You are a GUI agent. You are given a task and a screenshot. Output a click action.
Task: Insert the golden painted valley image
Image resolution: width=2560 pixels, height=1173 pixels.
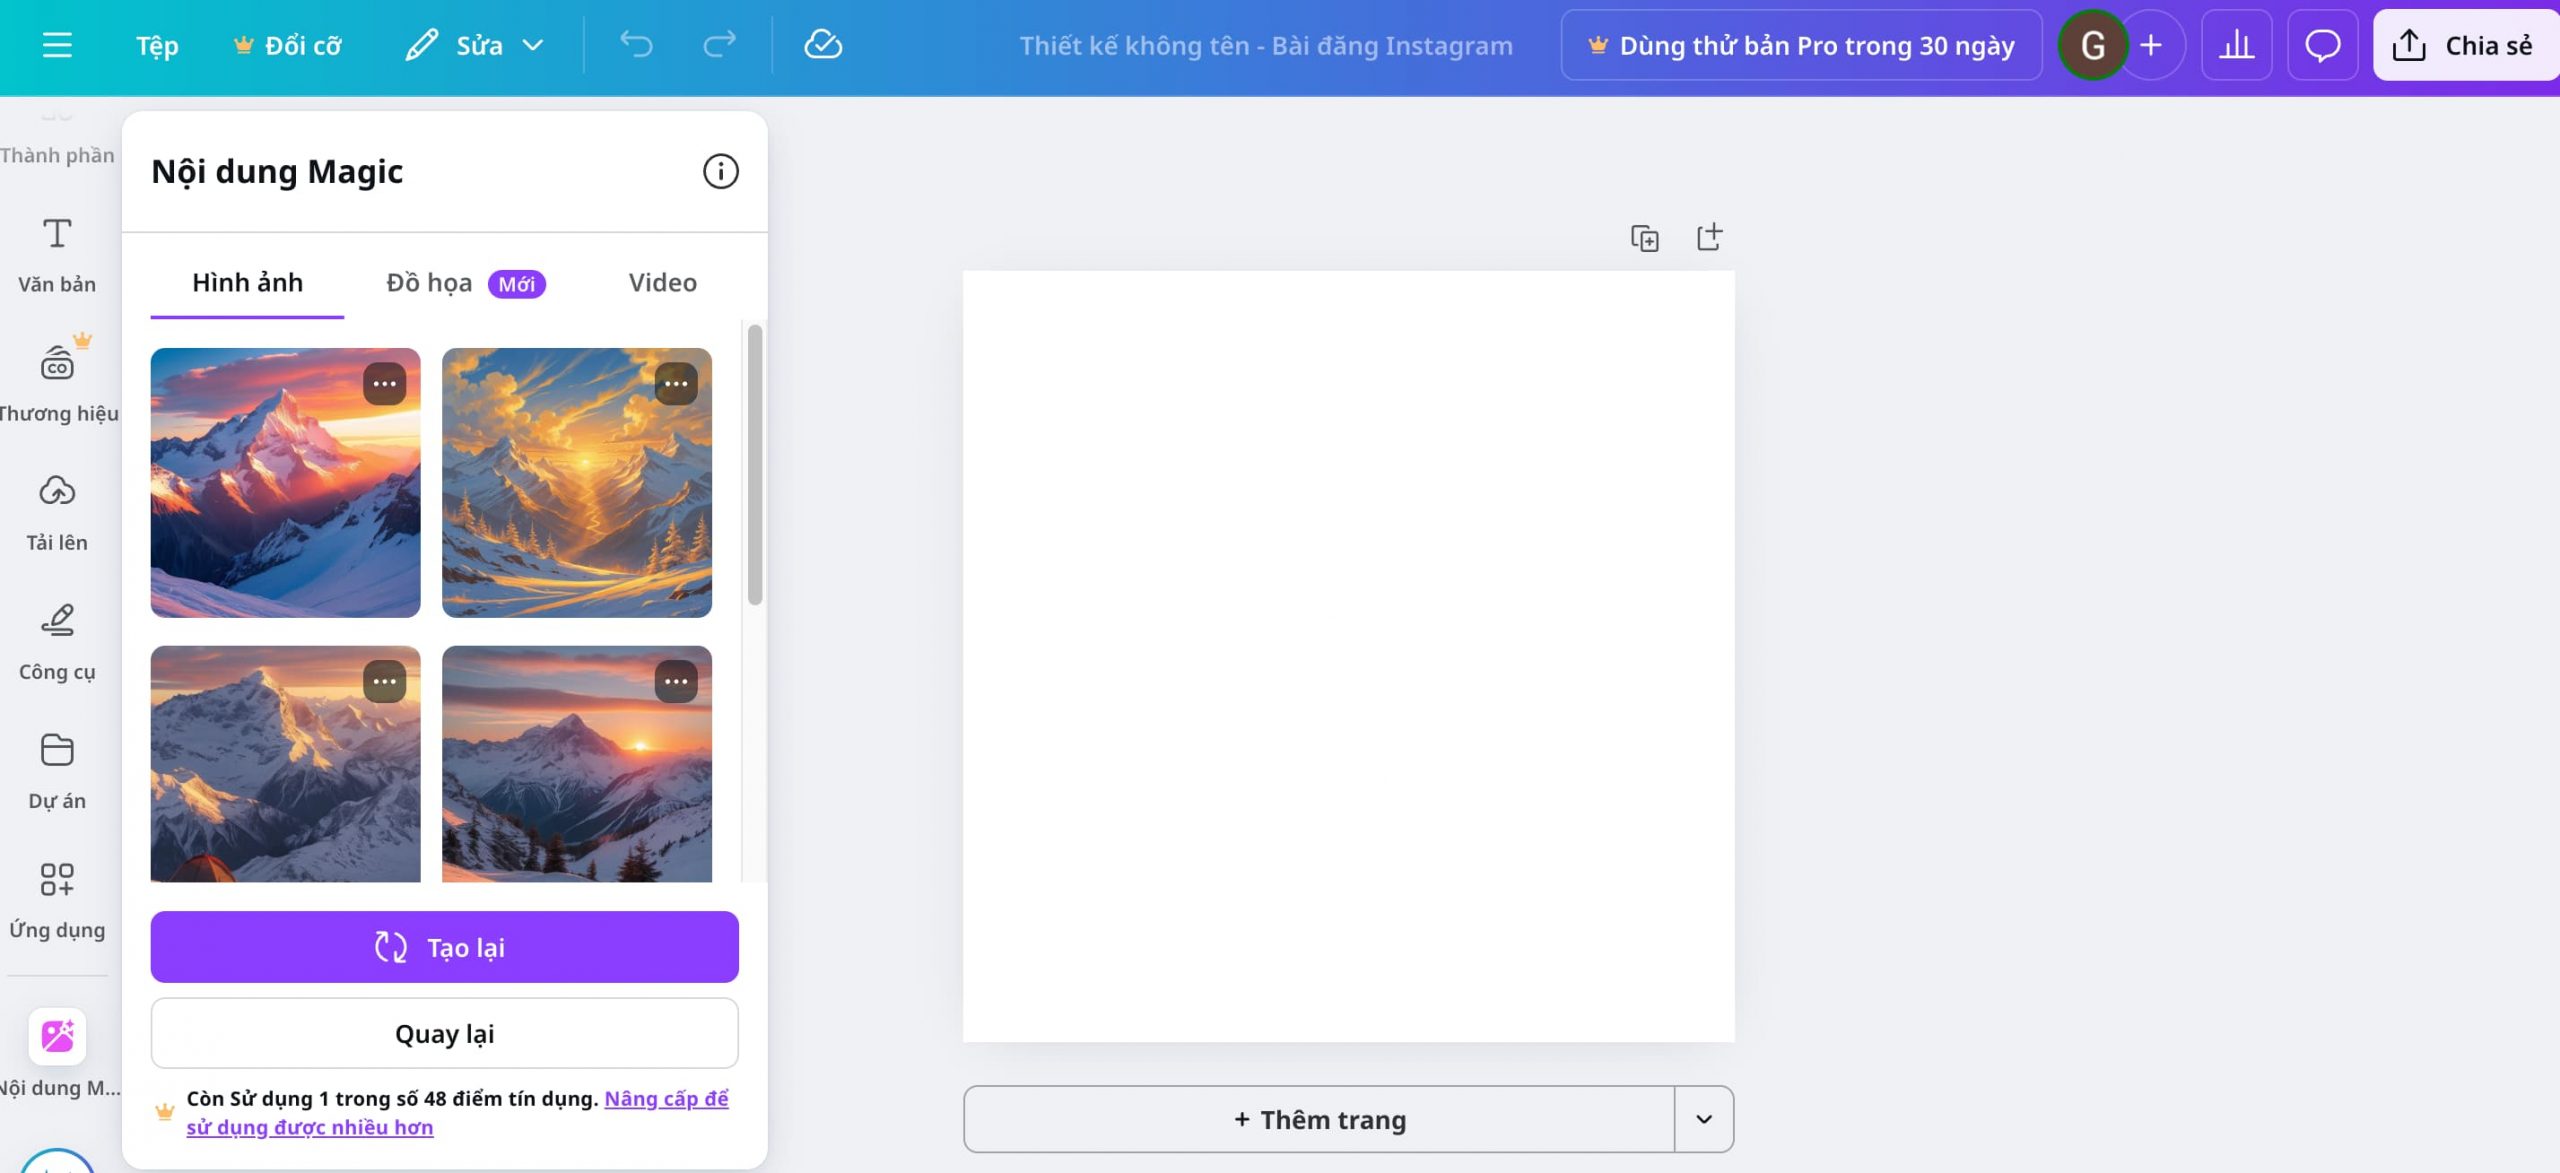pos(577,482)
